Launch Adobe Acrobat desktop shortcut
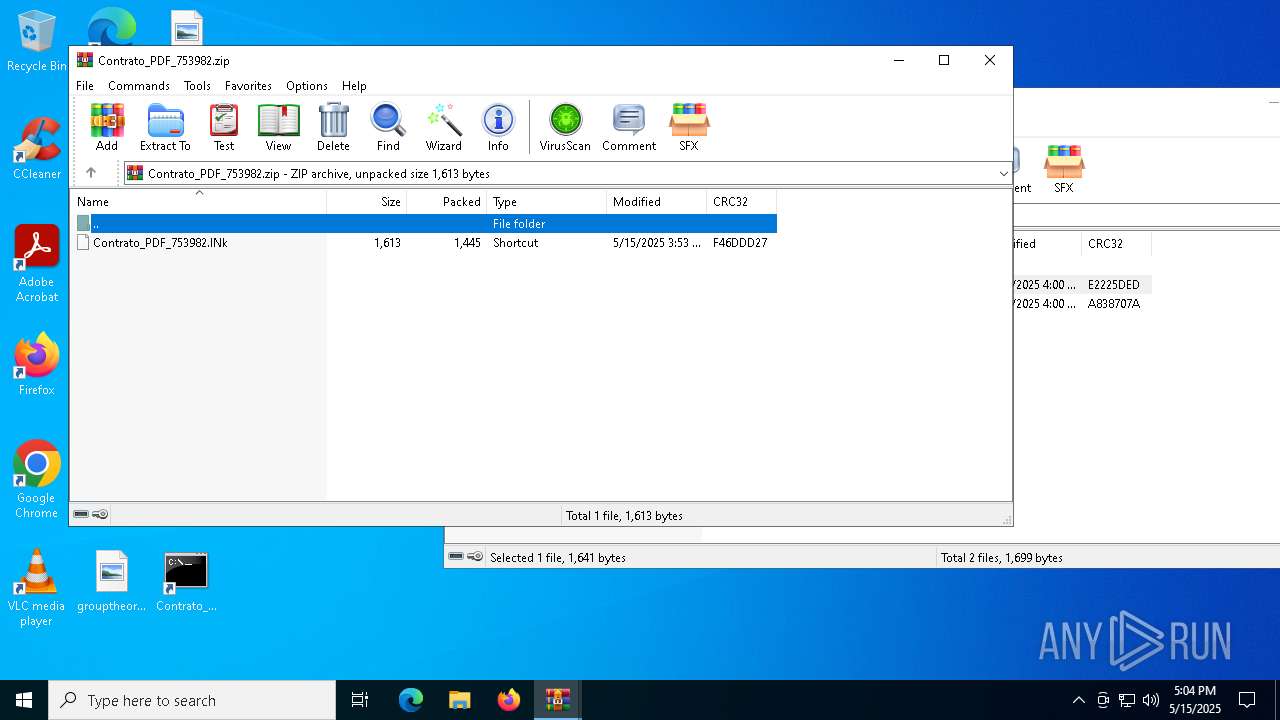This screenshot has height=720, width=1280. tap(37, 263)
